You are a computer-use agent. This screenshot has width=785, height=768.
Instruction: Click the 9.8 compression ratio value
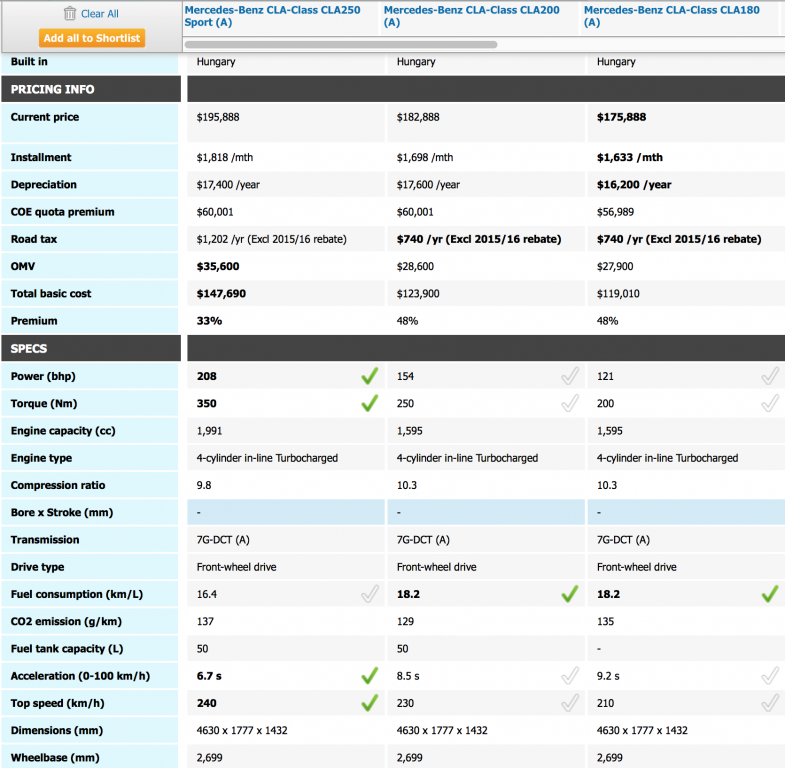[x=204, y=485]
